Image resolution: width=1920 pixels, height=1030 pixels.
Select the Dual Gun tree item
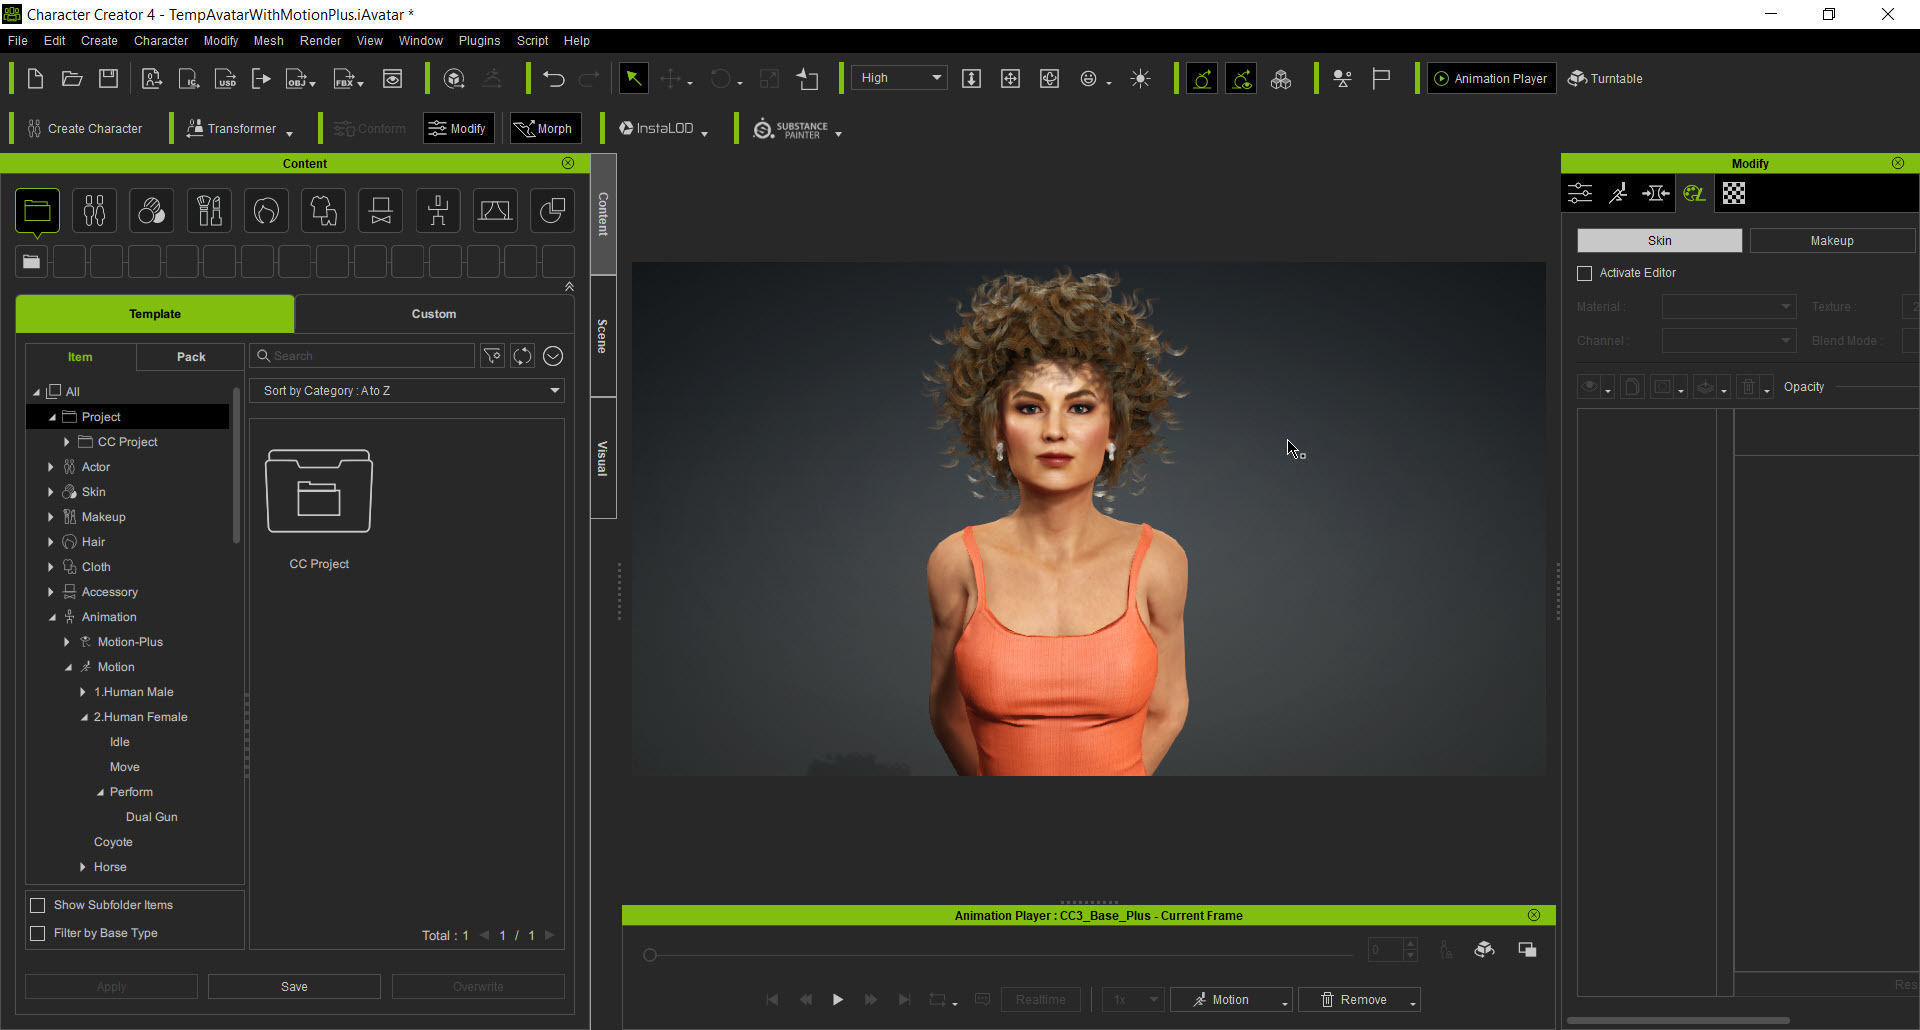[152, 817]
